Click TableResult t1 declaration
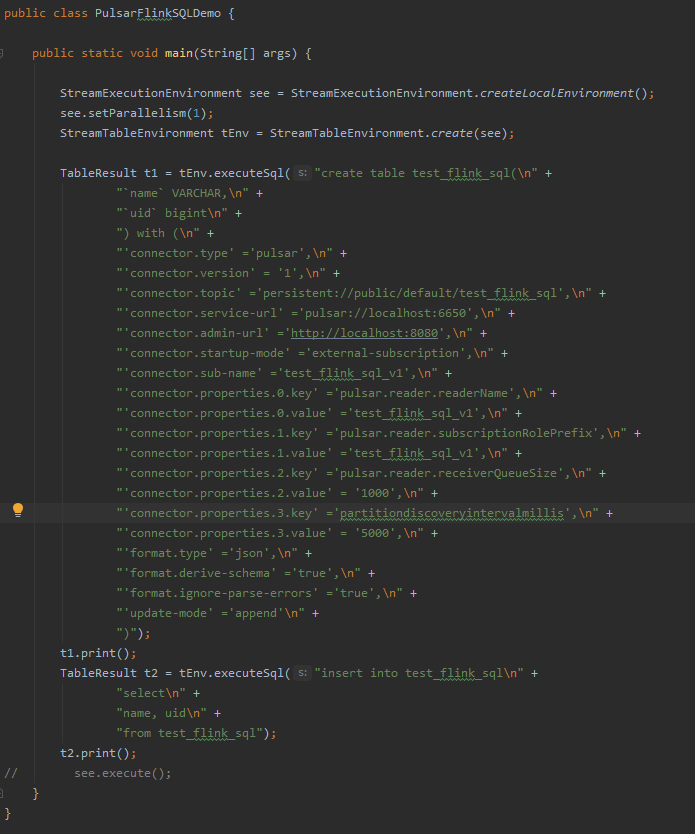This screenshot has width=695, height=834. pyautogui.click(x=109, y=173)
